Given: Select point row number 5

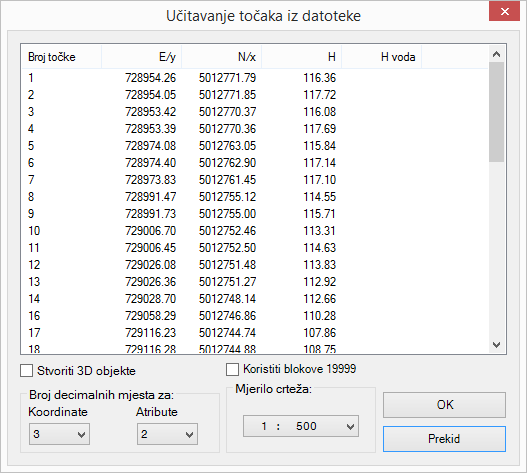Looking at the screenshot, I should 254,146.
